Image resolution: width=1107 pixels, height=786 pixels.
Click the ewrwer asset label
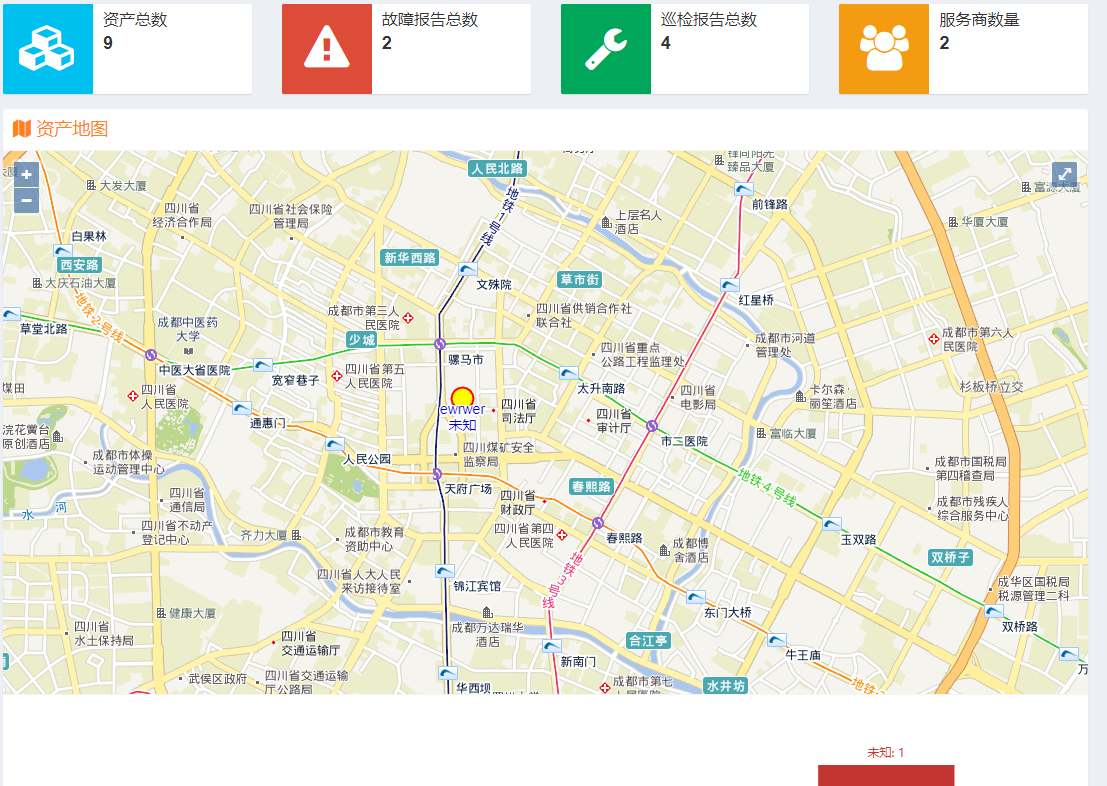[x=462, y=410]
